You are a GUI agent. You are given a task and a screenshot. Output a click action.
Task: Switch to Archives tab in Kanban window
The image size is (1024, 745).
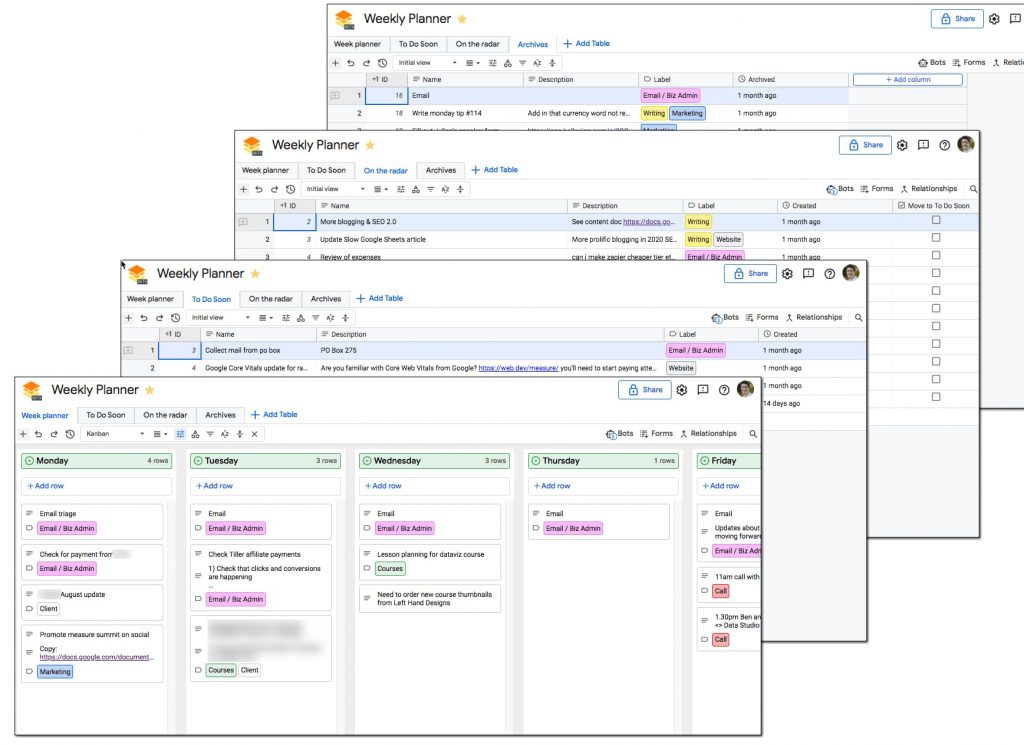(220, 415)
